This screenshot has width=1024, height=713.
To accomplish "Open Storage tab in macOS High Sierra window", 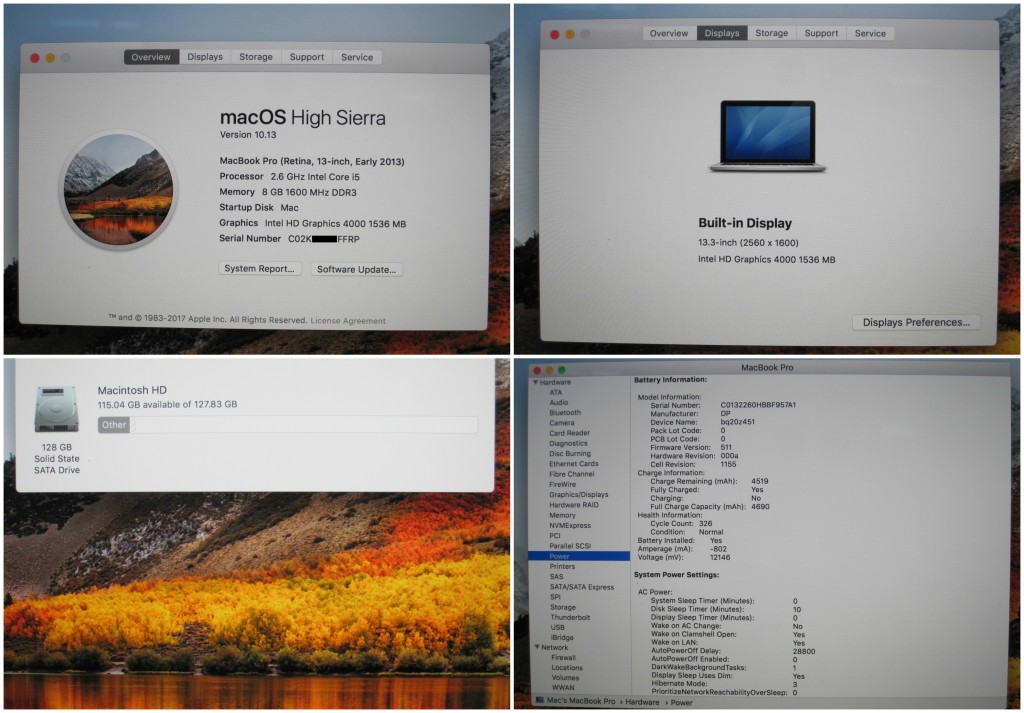I will (255, 57).
